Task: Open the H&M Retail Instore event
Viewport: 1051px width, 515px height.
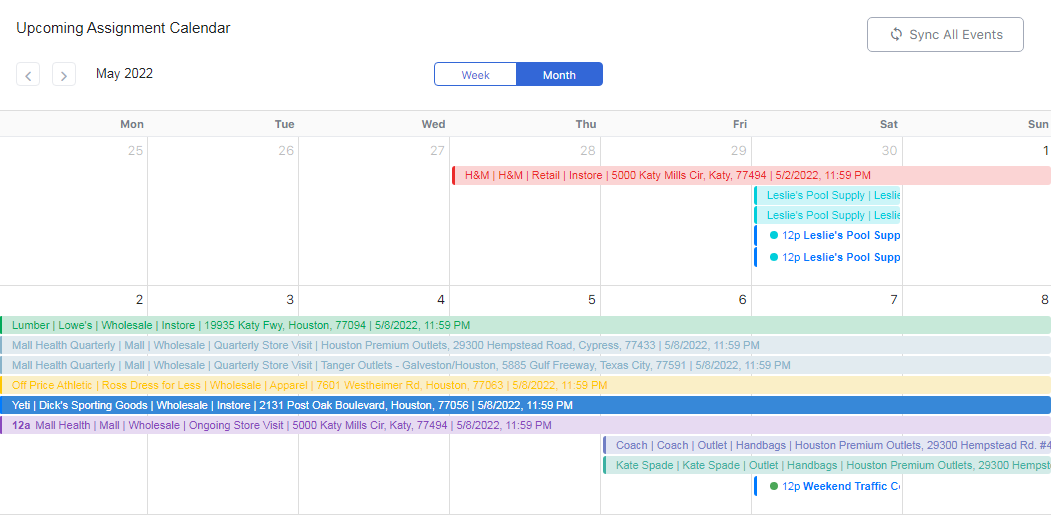Action: click(x=667, y=175)
